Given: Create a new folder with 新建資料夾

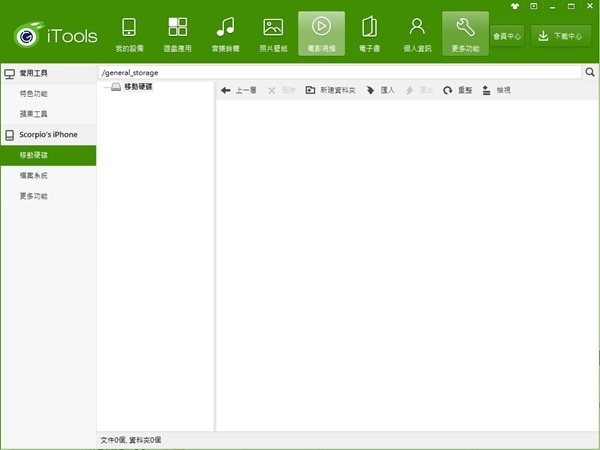Looking at the screenshot, I should click(330, 90).
